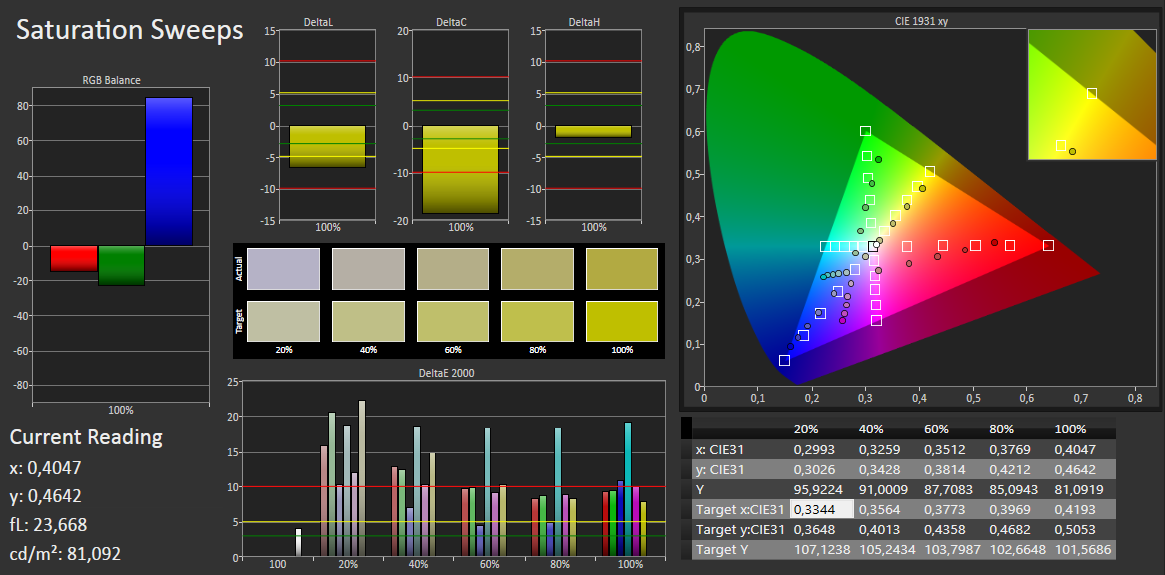This screenshot has width=1165, height=575.
Task: Click the red bar in RGB Balance
Action: (x=74, y=259)
